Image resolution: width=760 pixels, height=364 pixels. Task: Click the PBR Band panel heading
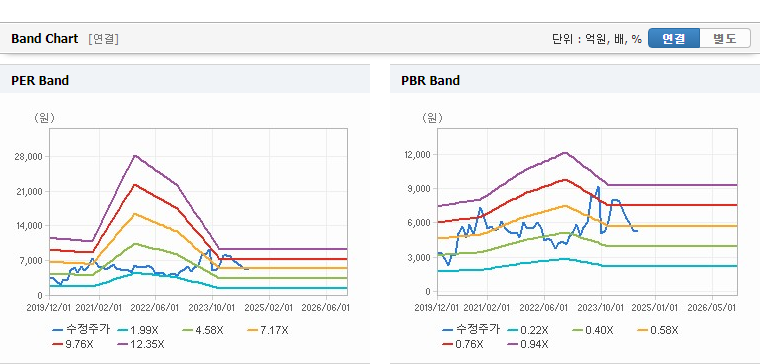(x=430, y=80)
